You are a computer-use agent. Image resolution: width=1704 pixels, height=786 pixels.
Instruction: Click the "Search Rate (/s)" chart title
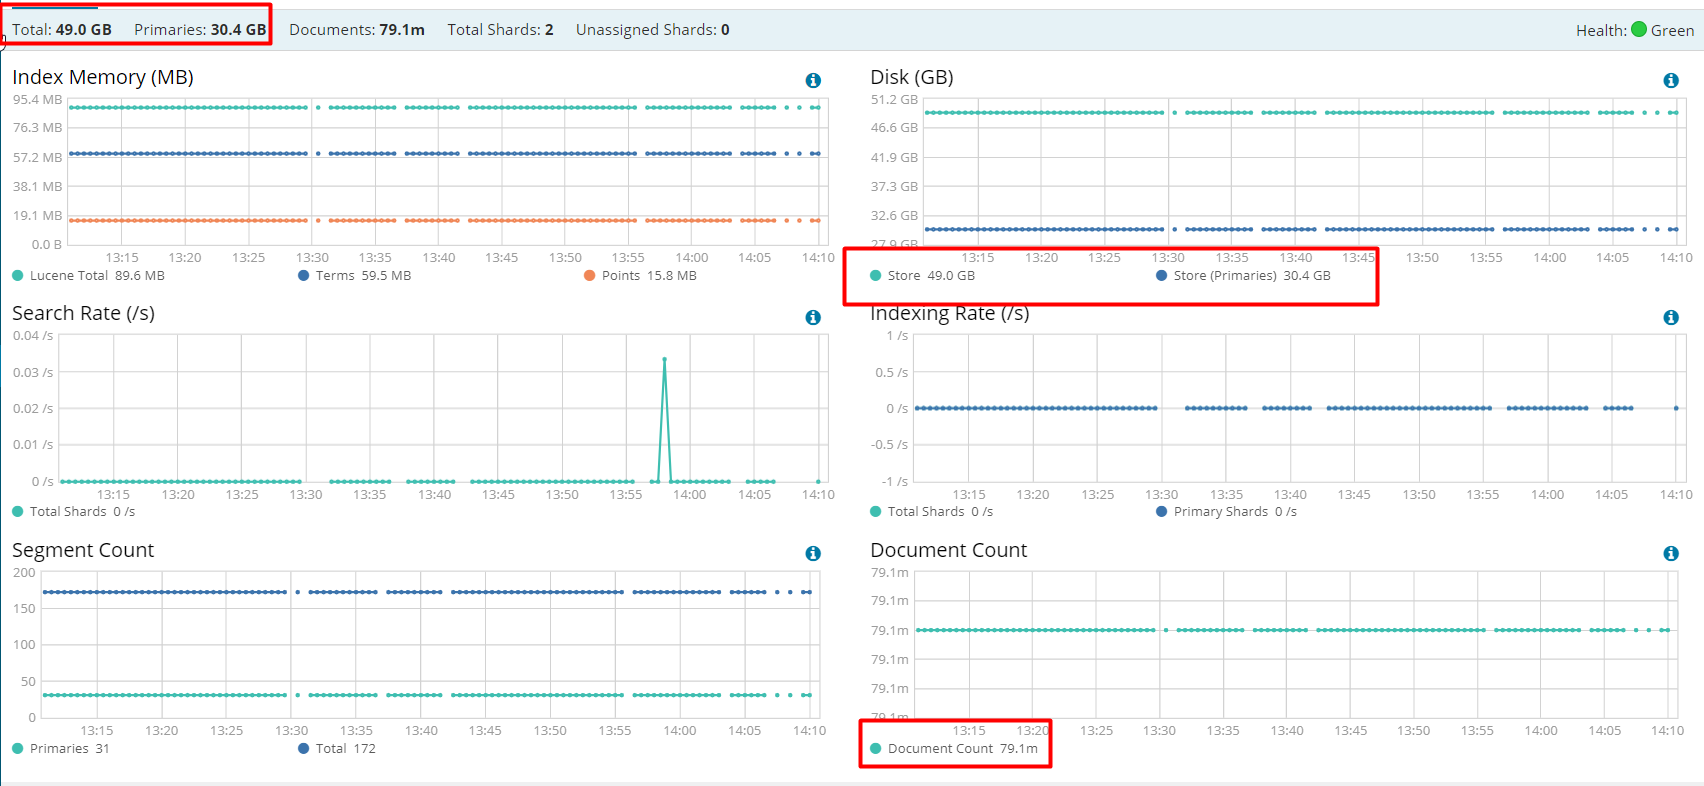[x=83, y=313]
